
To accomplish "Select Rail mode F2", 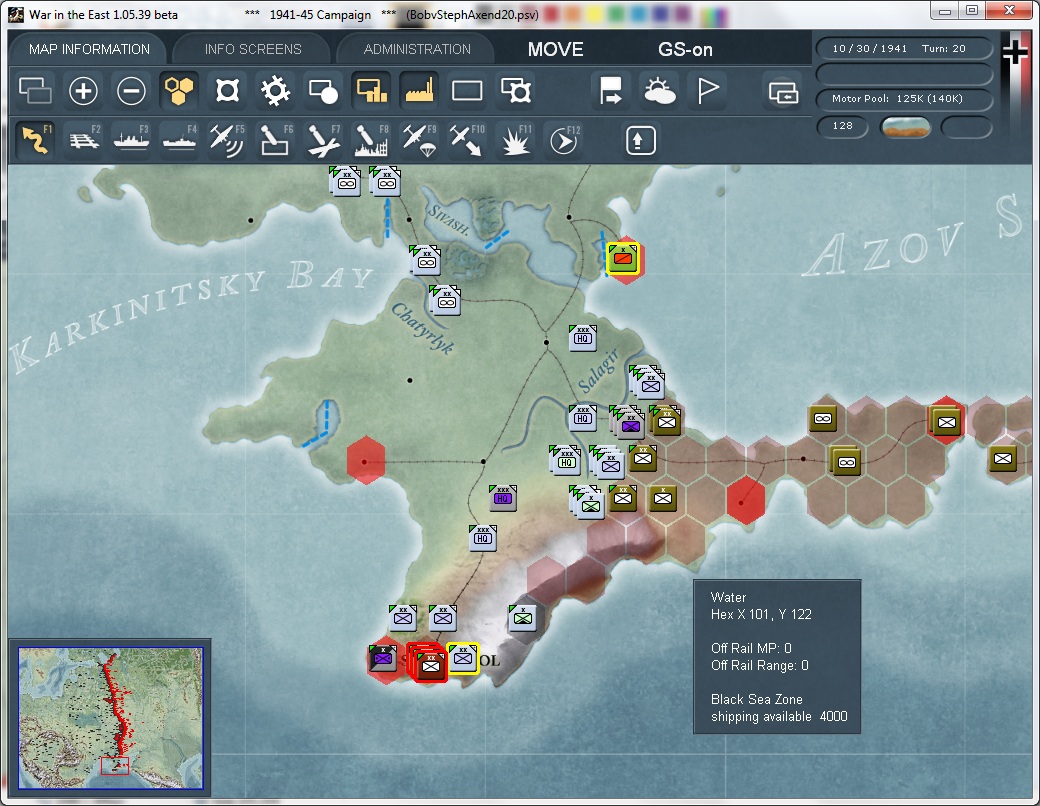I will [x=83, y=140].
